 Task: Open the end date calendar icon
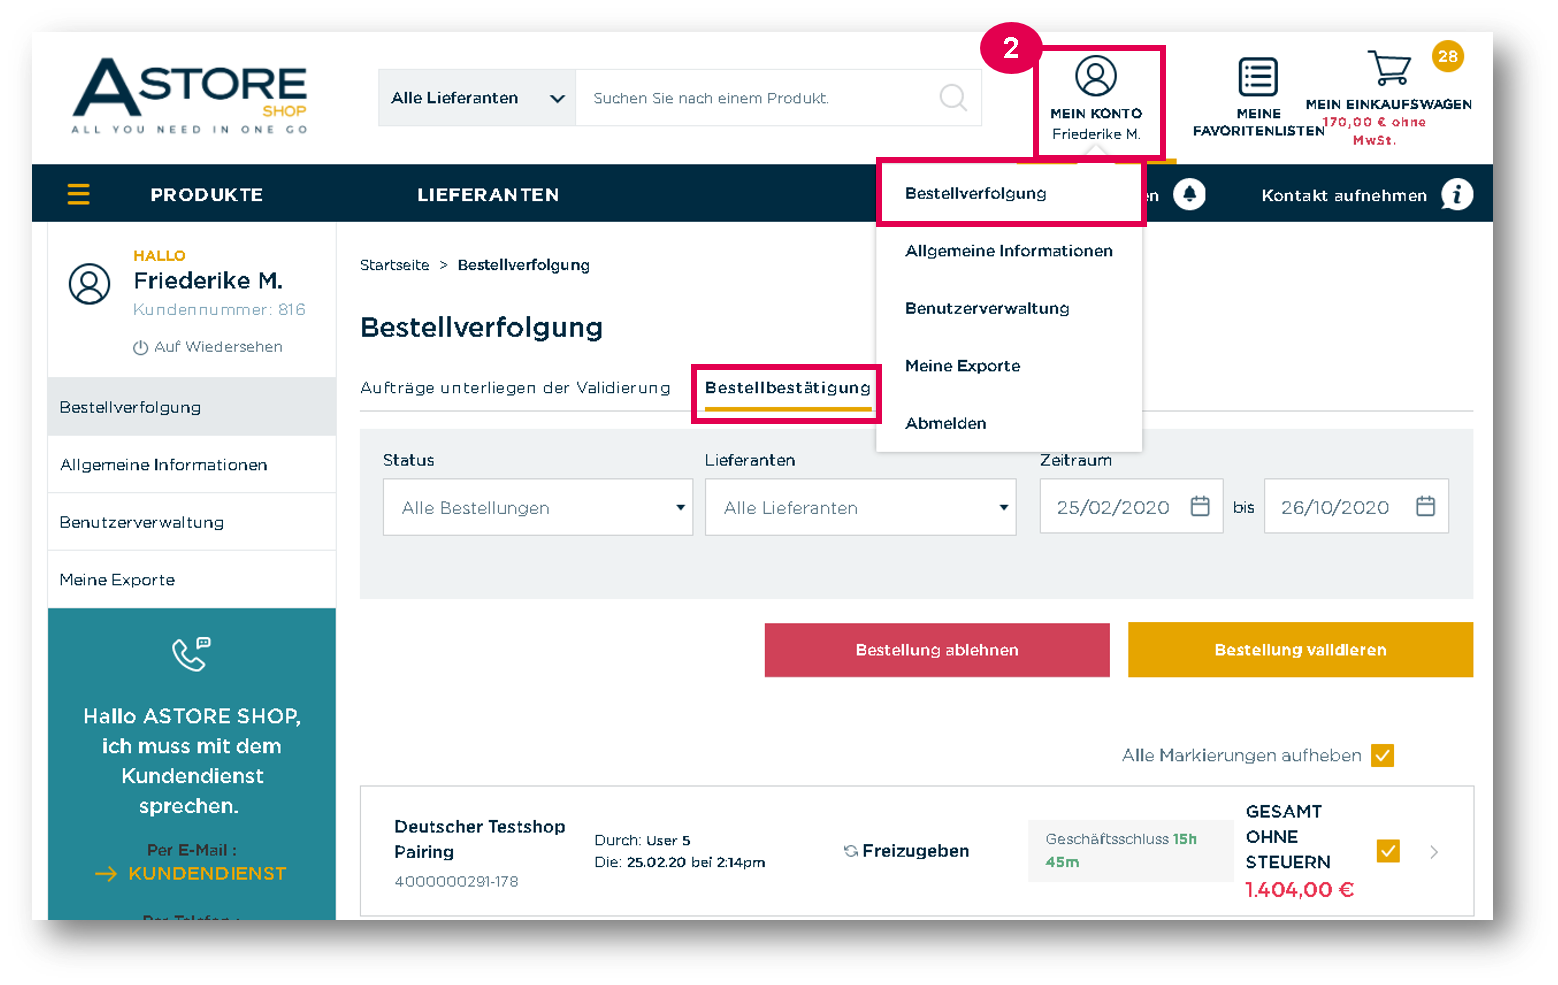[x=1426, y=507]
